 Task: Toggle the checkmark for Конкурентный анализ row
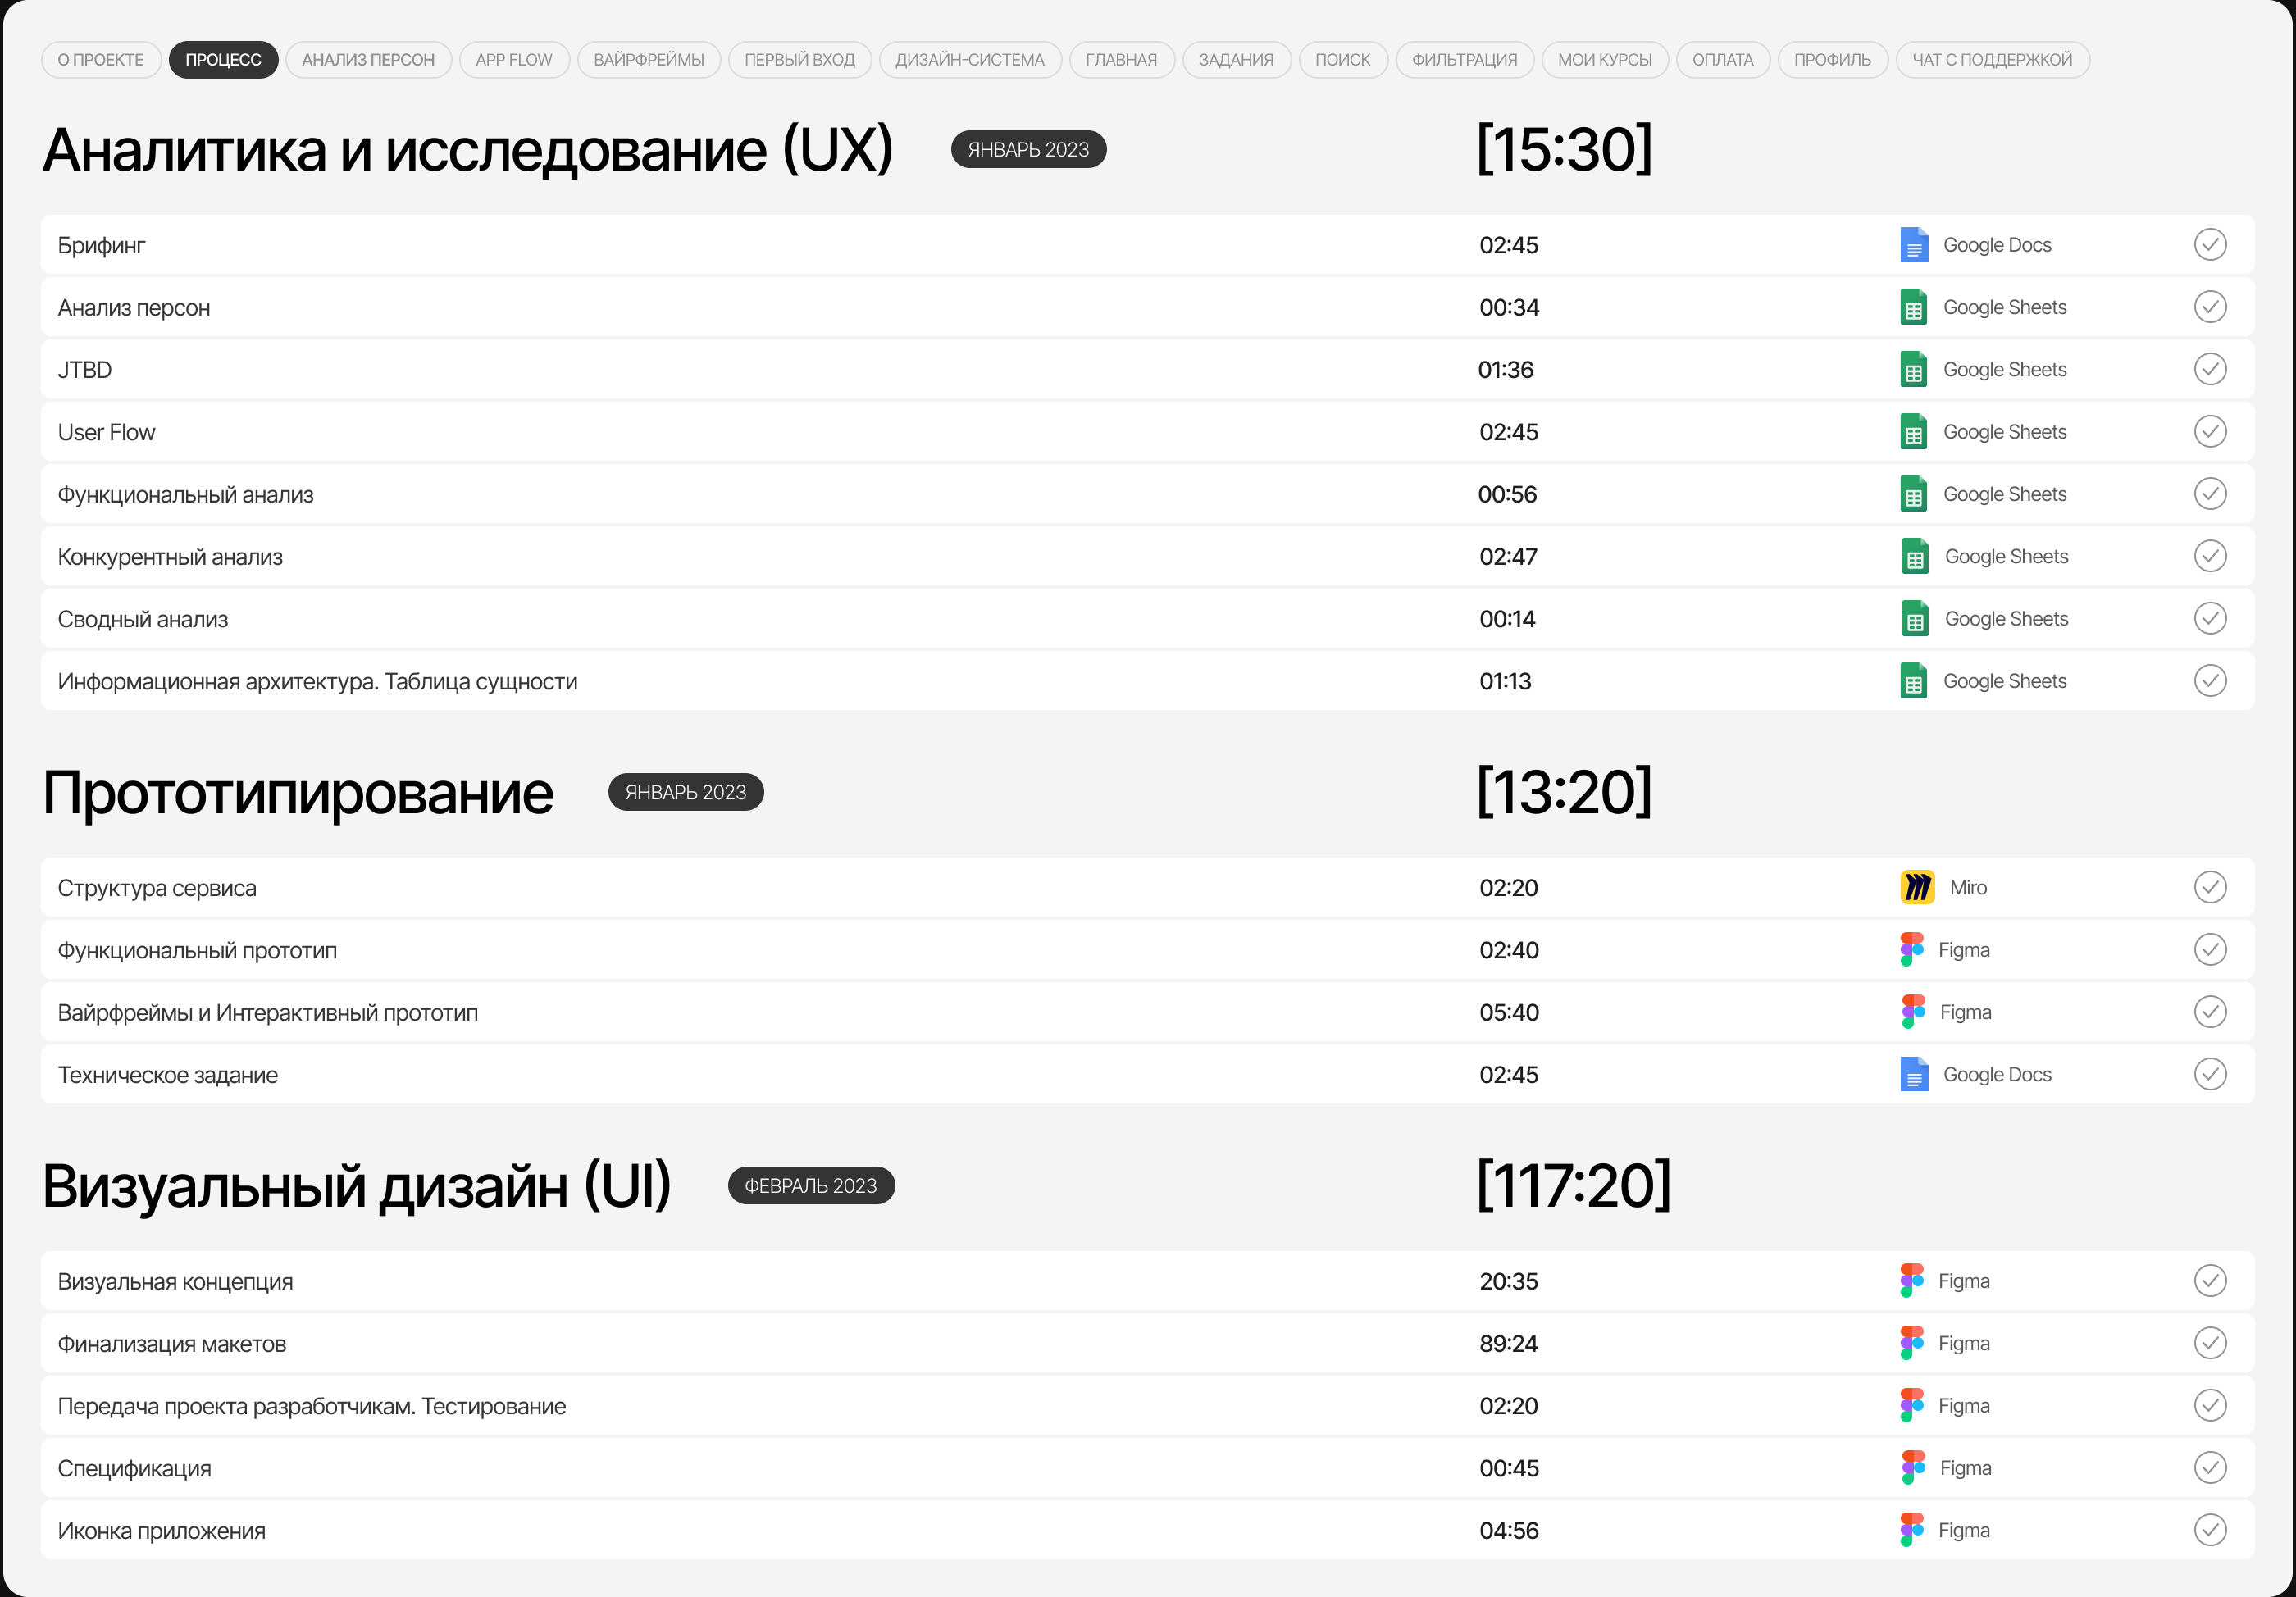(x=2209, y=556)
